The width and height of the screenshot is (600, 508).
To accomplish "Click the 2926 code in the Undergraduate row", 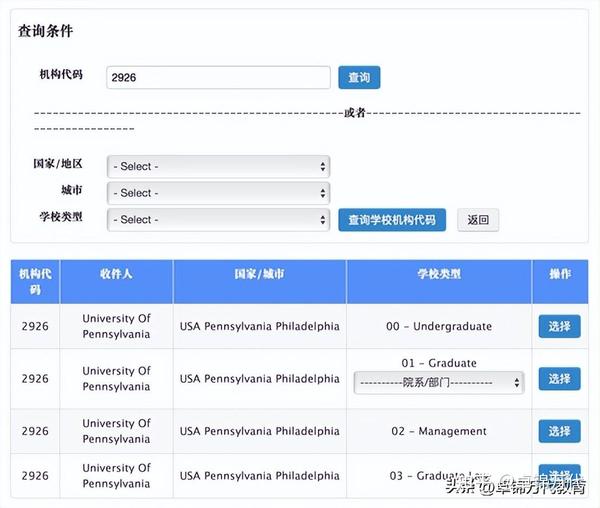I will pos(35,326).
